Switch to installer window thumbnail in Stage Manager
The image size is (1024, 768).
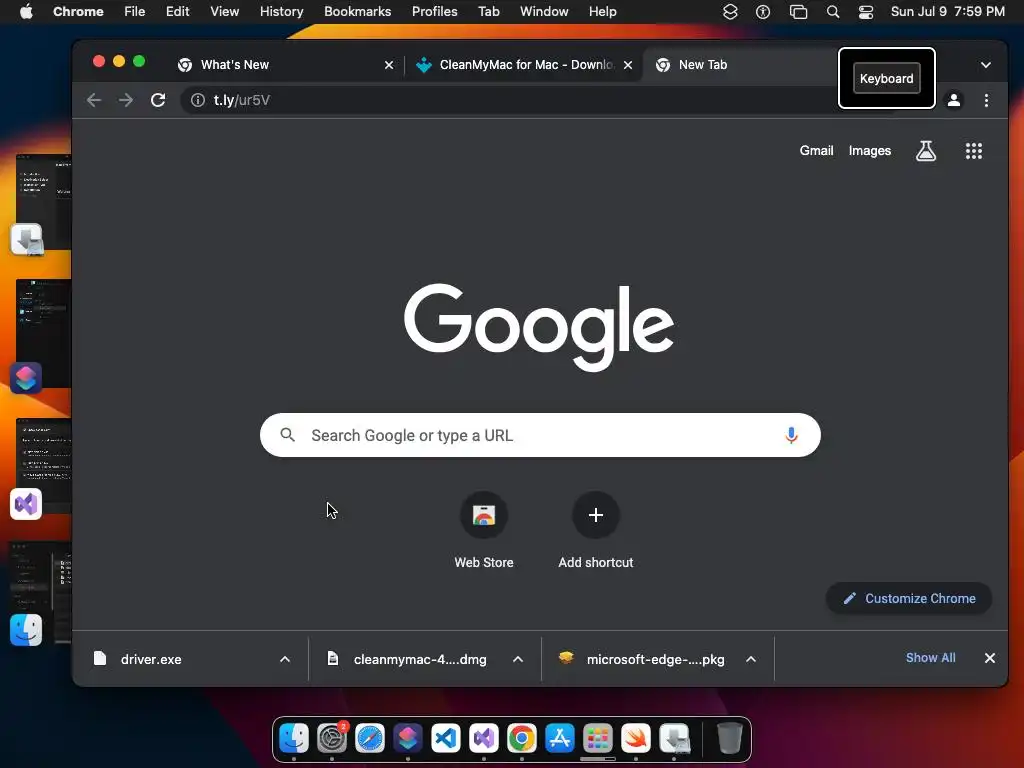tap(40, 204)
